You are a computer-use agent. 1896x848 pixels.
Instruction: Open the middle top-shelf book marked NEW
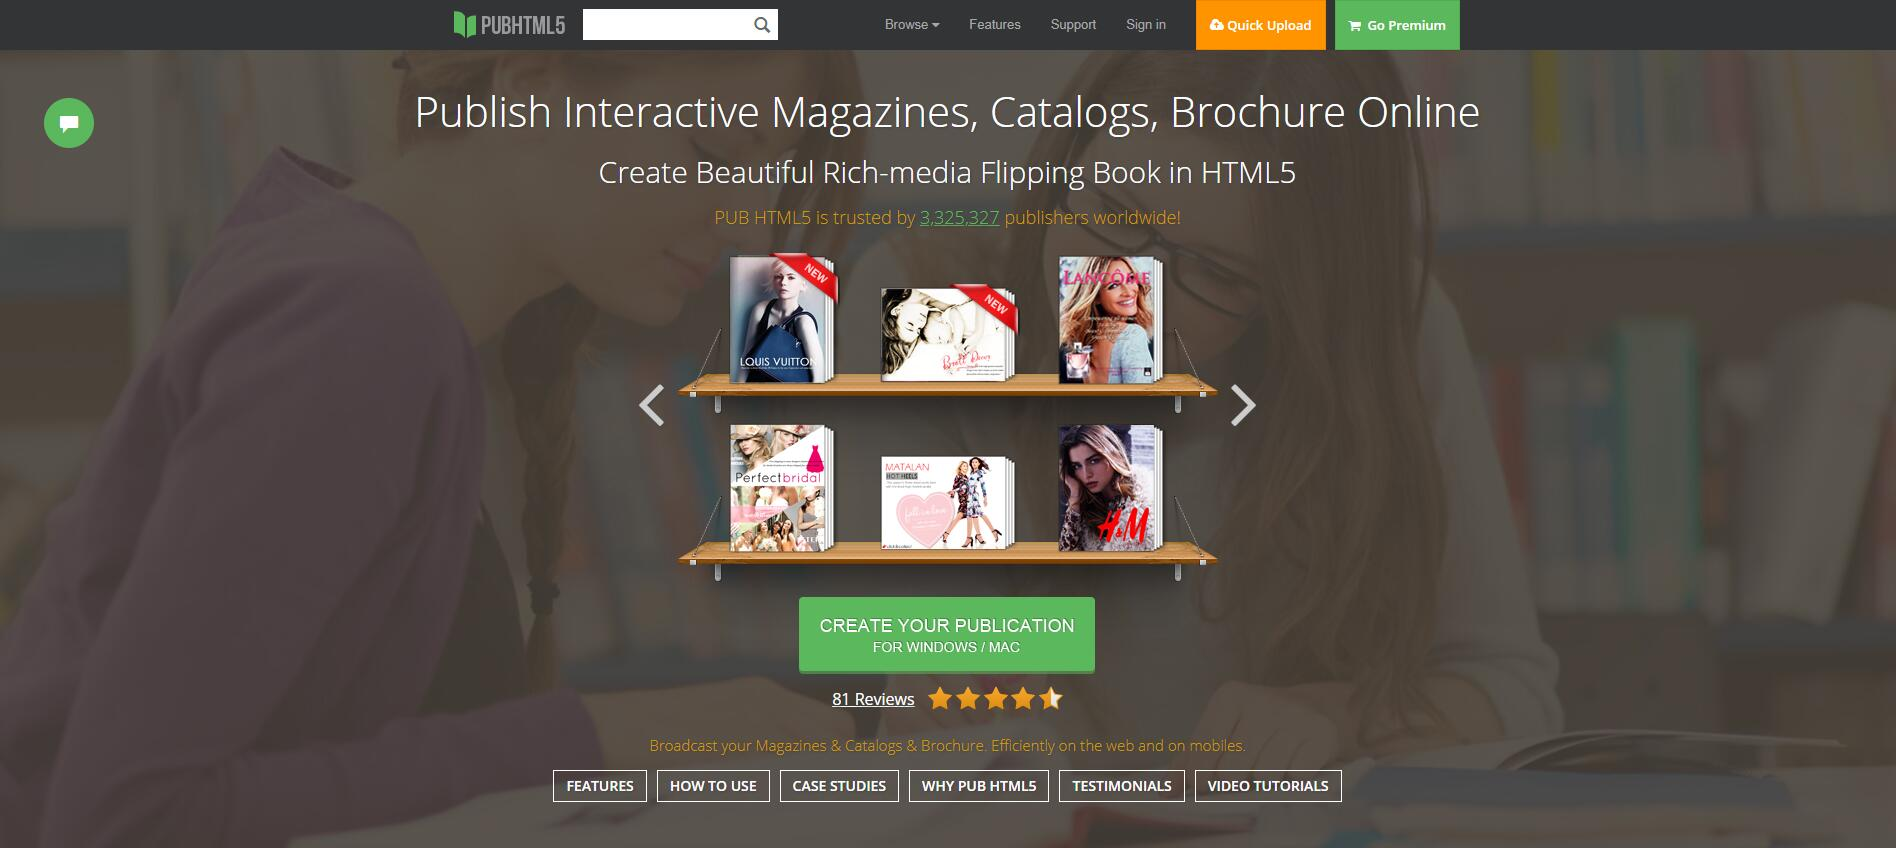[948, 333]
